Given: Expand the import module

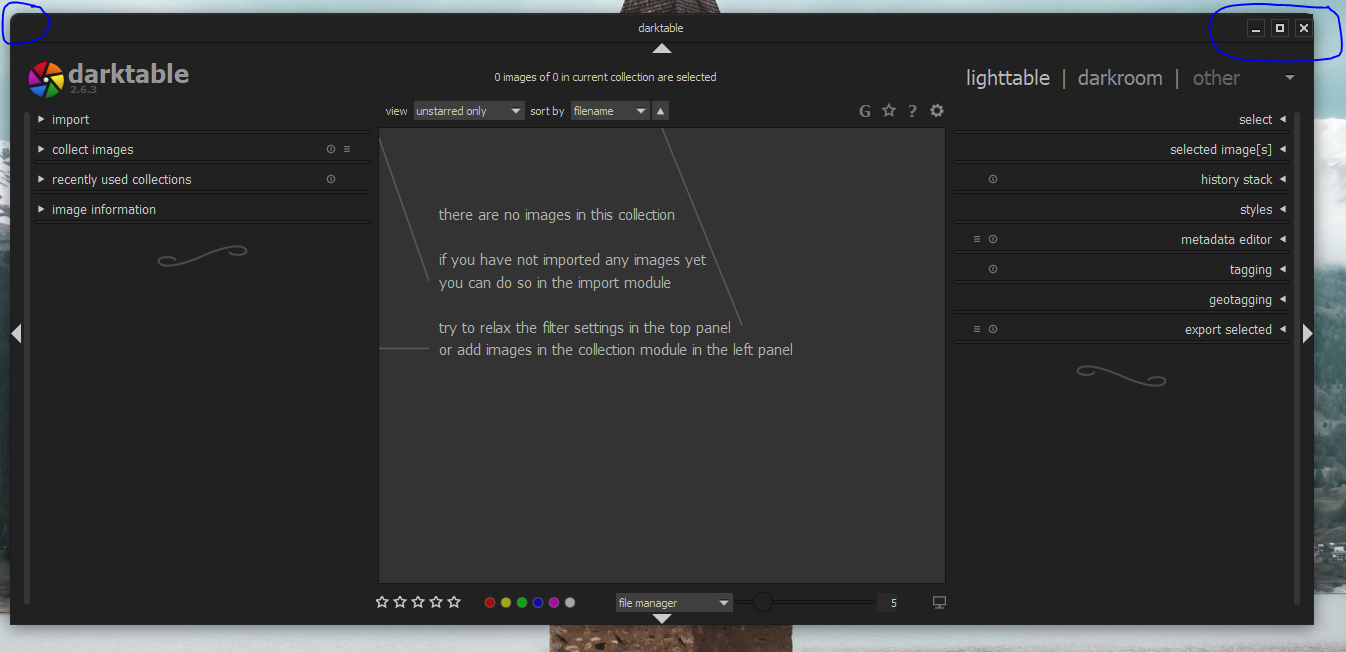Looking at the screenshot, I should tap(70, 119).
